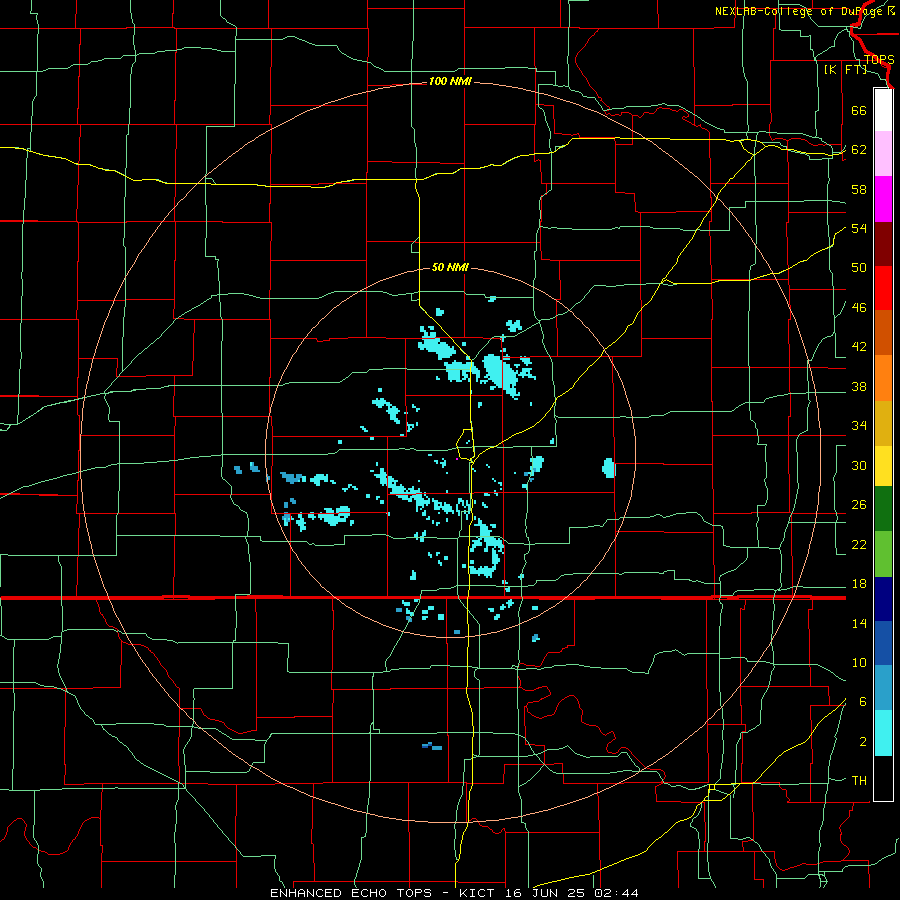Select the 50 tick label on the scale
This screenshot has width=900, height=900.
click(859, 268)
